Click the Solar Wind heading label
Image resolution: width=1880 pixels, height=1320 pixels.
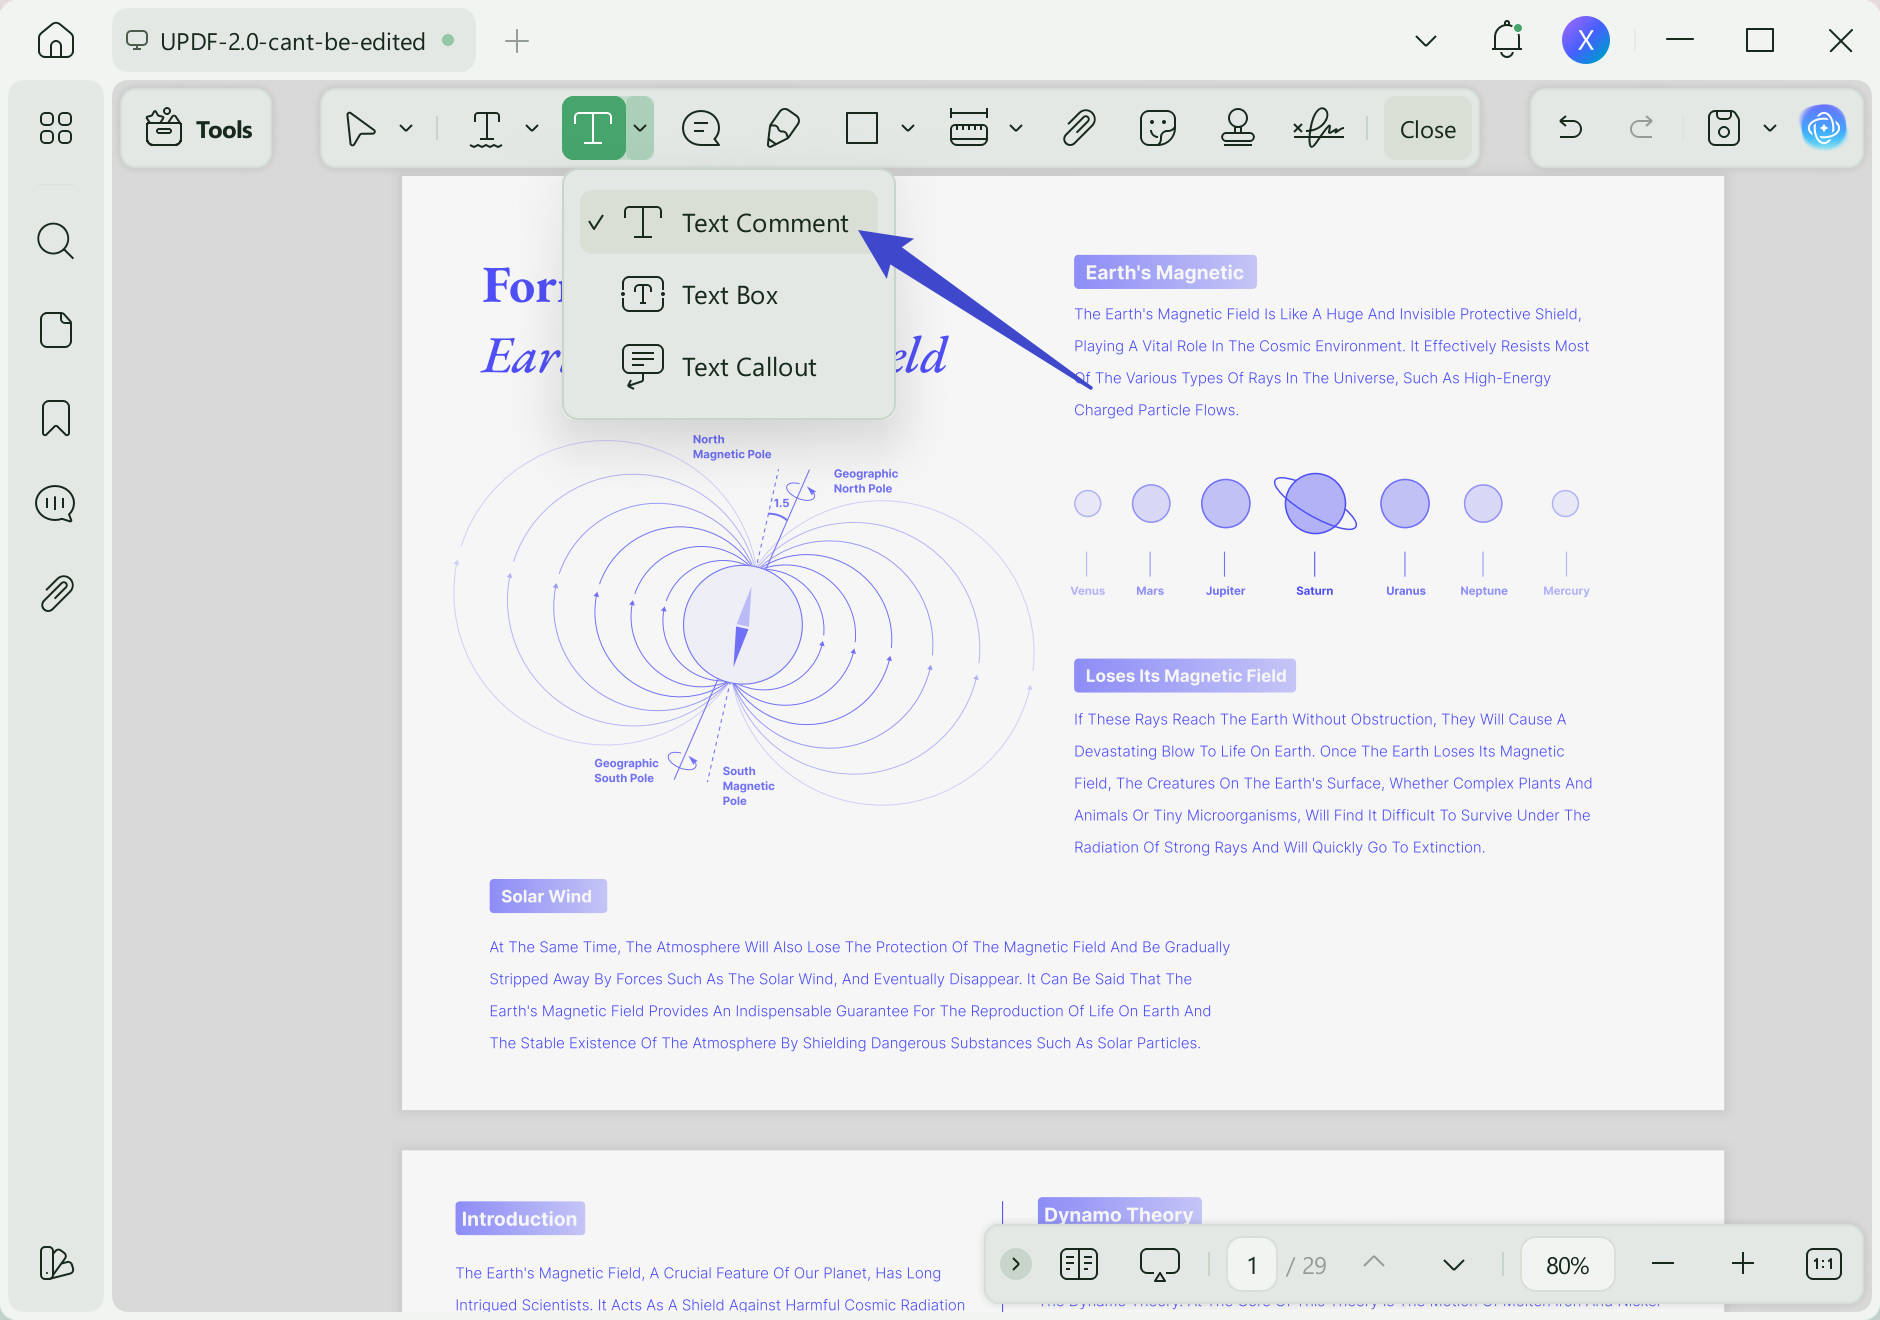[547, 896]
